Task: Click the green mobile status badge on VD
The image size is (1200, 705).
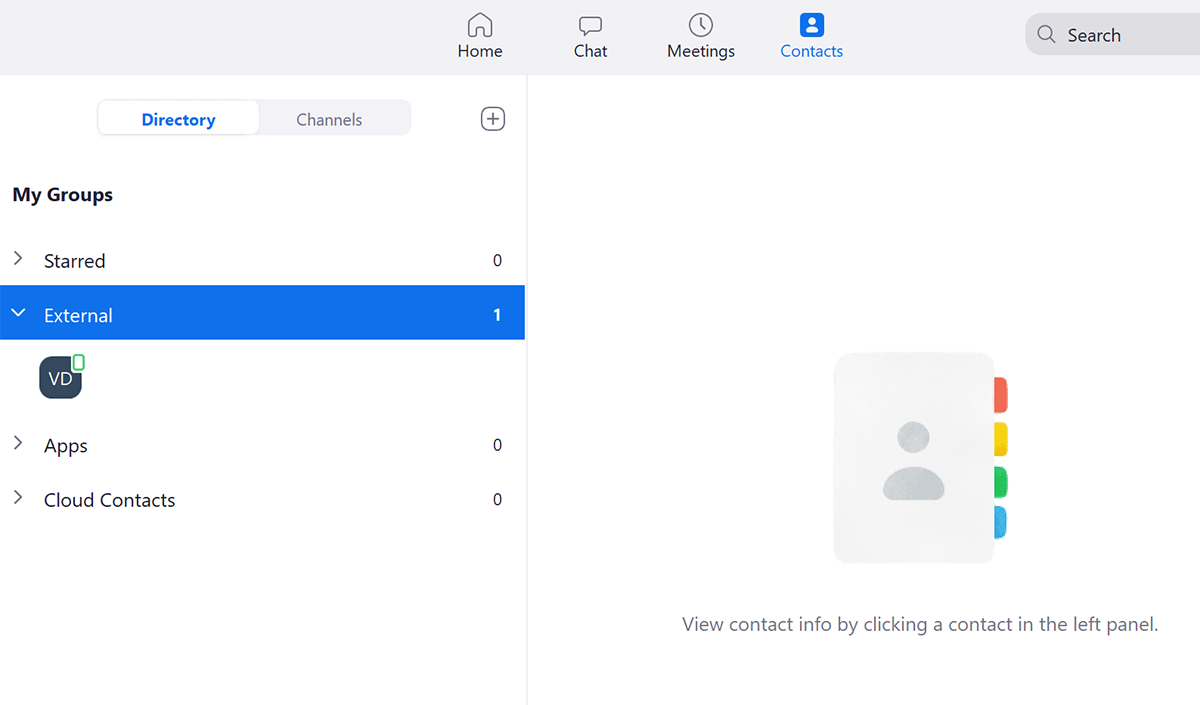Action: pos(78,362)
